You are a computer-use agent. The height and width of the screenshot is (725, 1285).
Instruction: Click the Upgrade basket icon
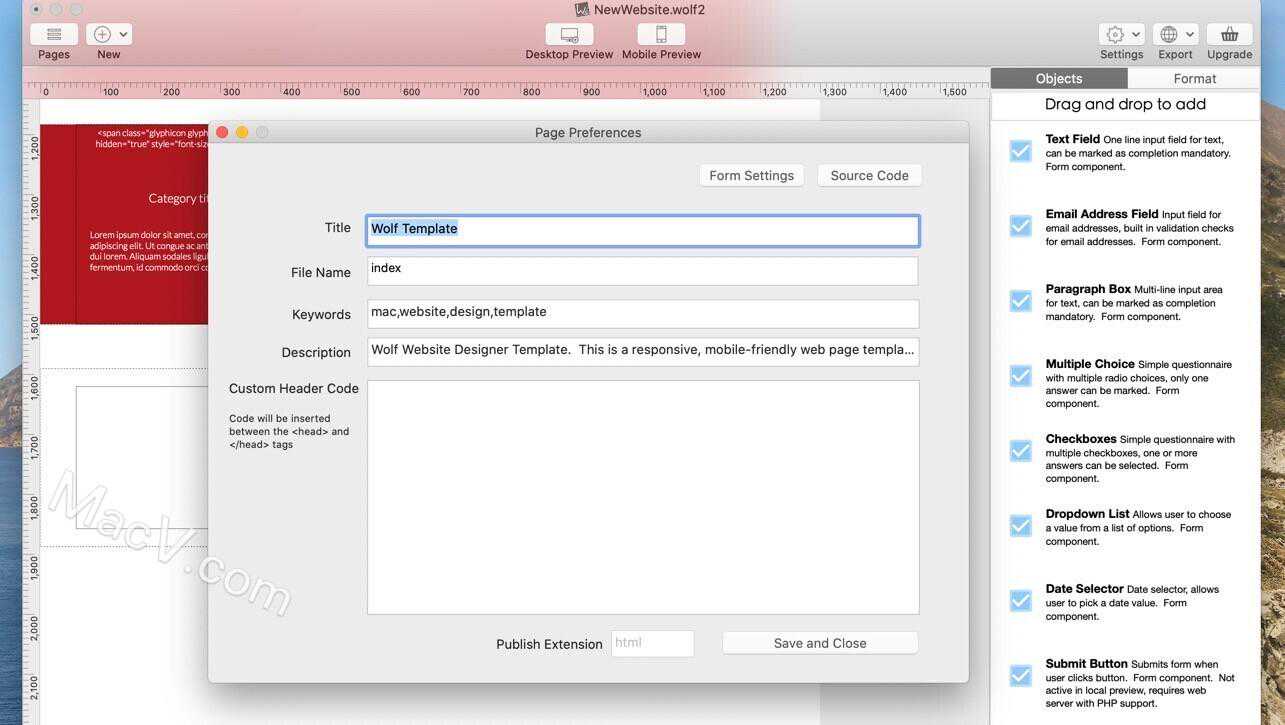tap(1229, 34)
